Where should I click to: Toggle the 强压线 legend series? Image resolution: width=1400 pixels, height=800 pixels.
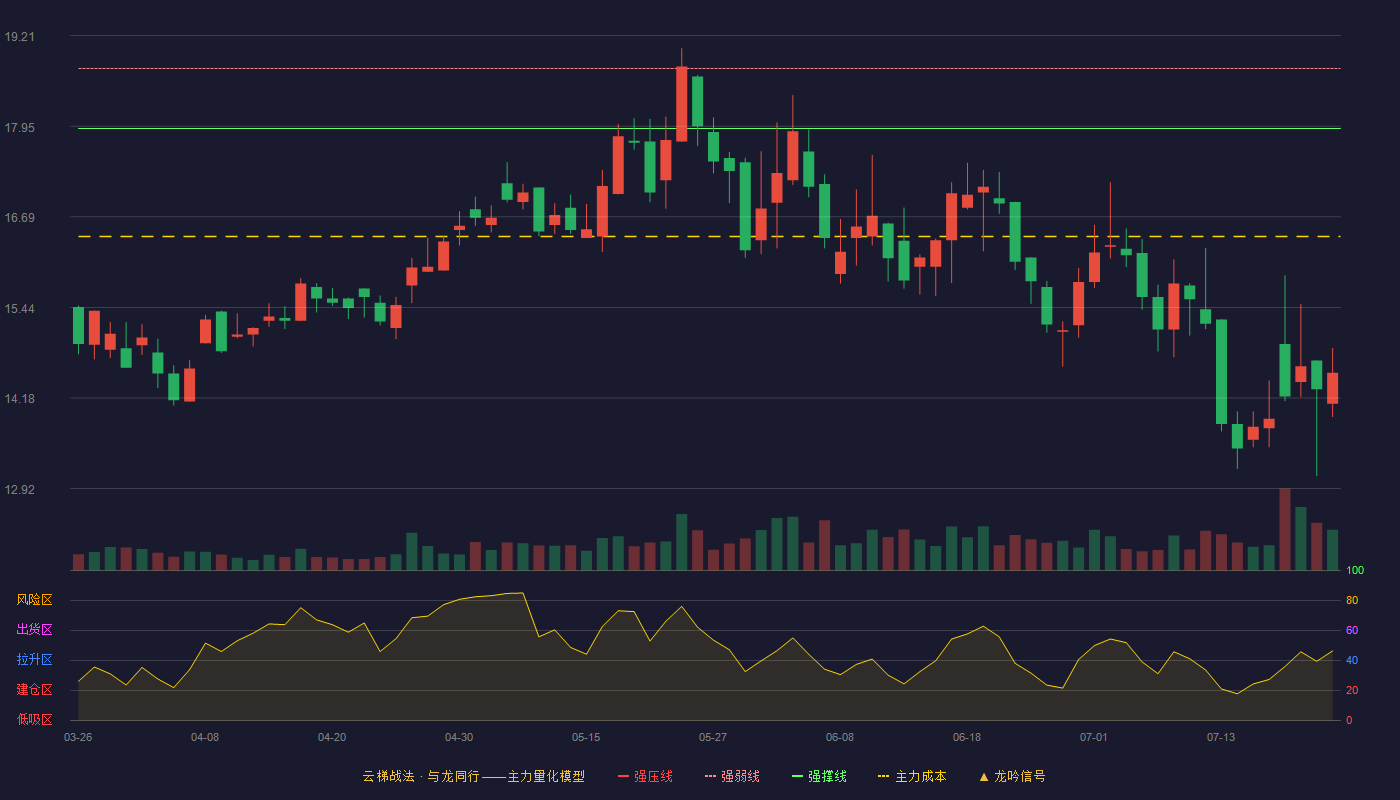coord(645,776)
